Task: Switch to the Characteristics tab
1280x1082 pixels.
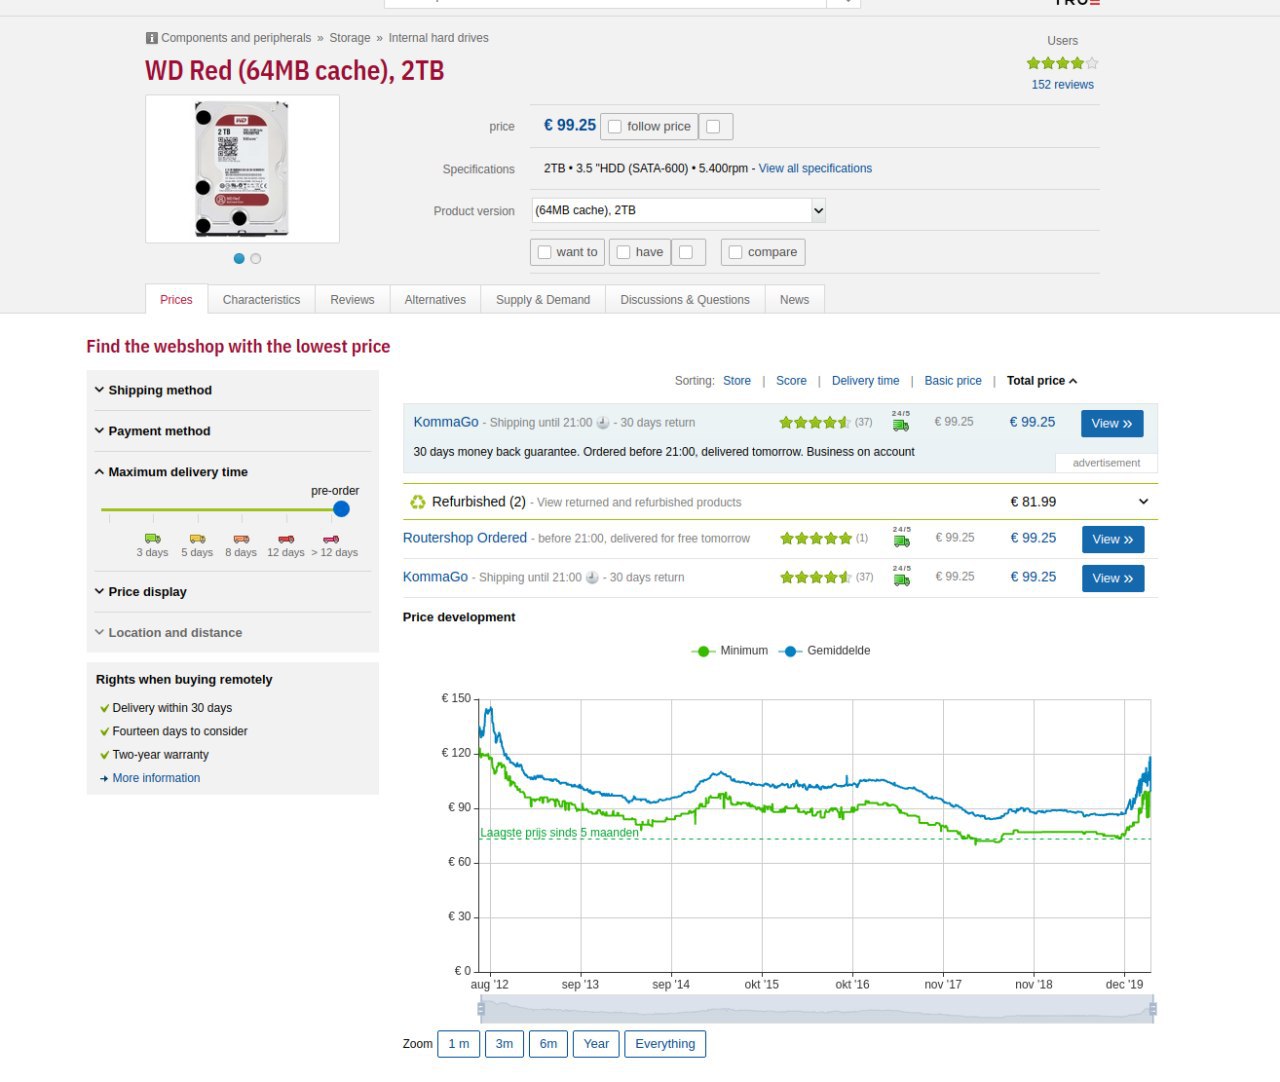Action: [261, 300]
